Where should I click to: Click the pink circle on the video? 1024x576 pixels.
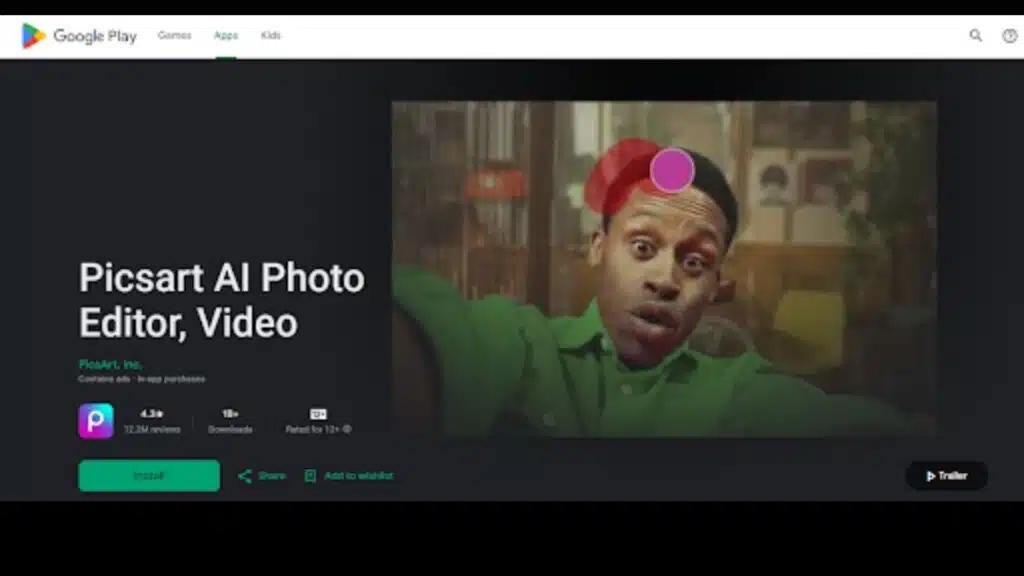coord(672,170)
